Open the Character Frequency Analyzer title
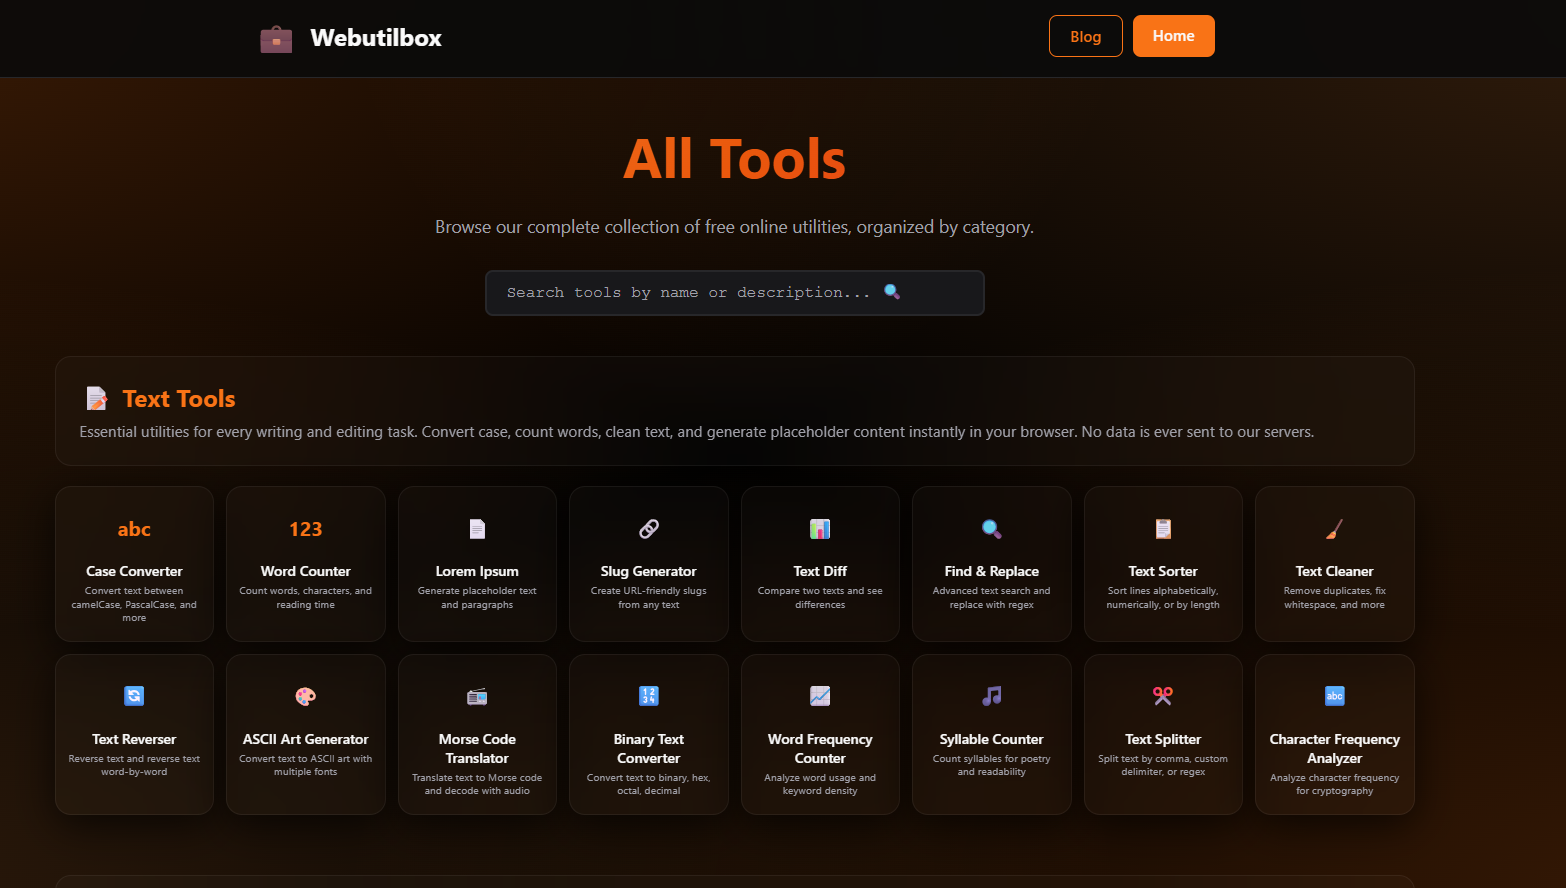Screen dimensions: 1566x888 coord(1335,748)
